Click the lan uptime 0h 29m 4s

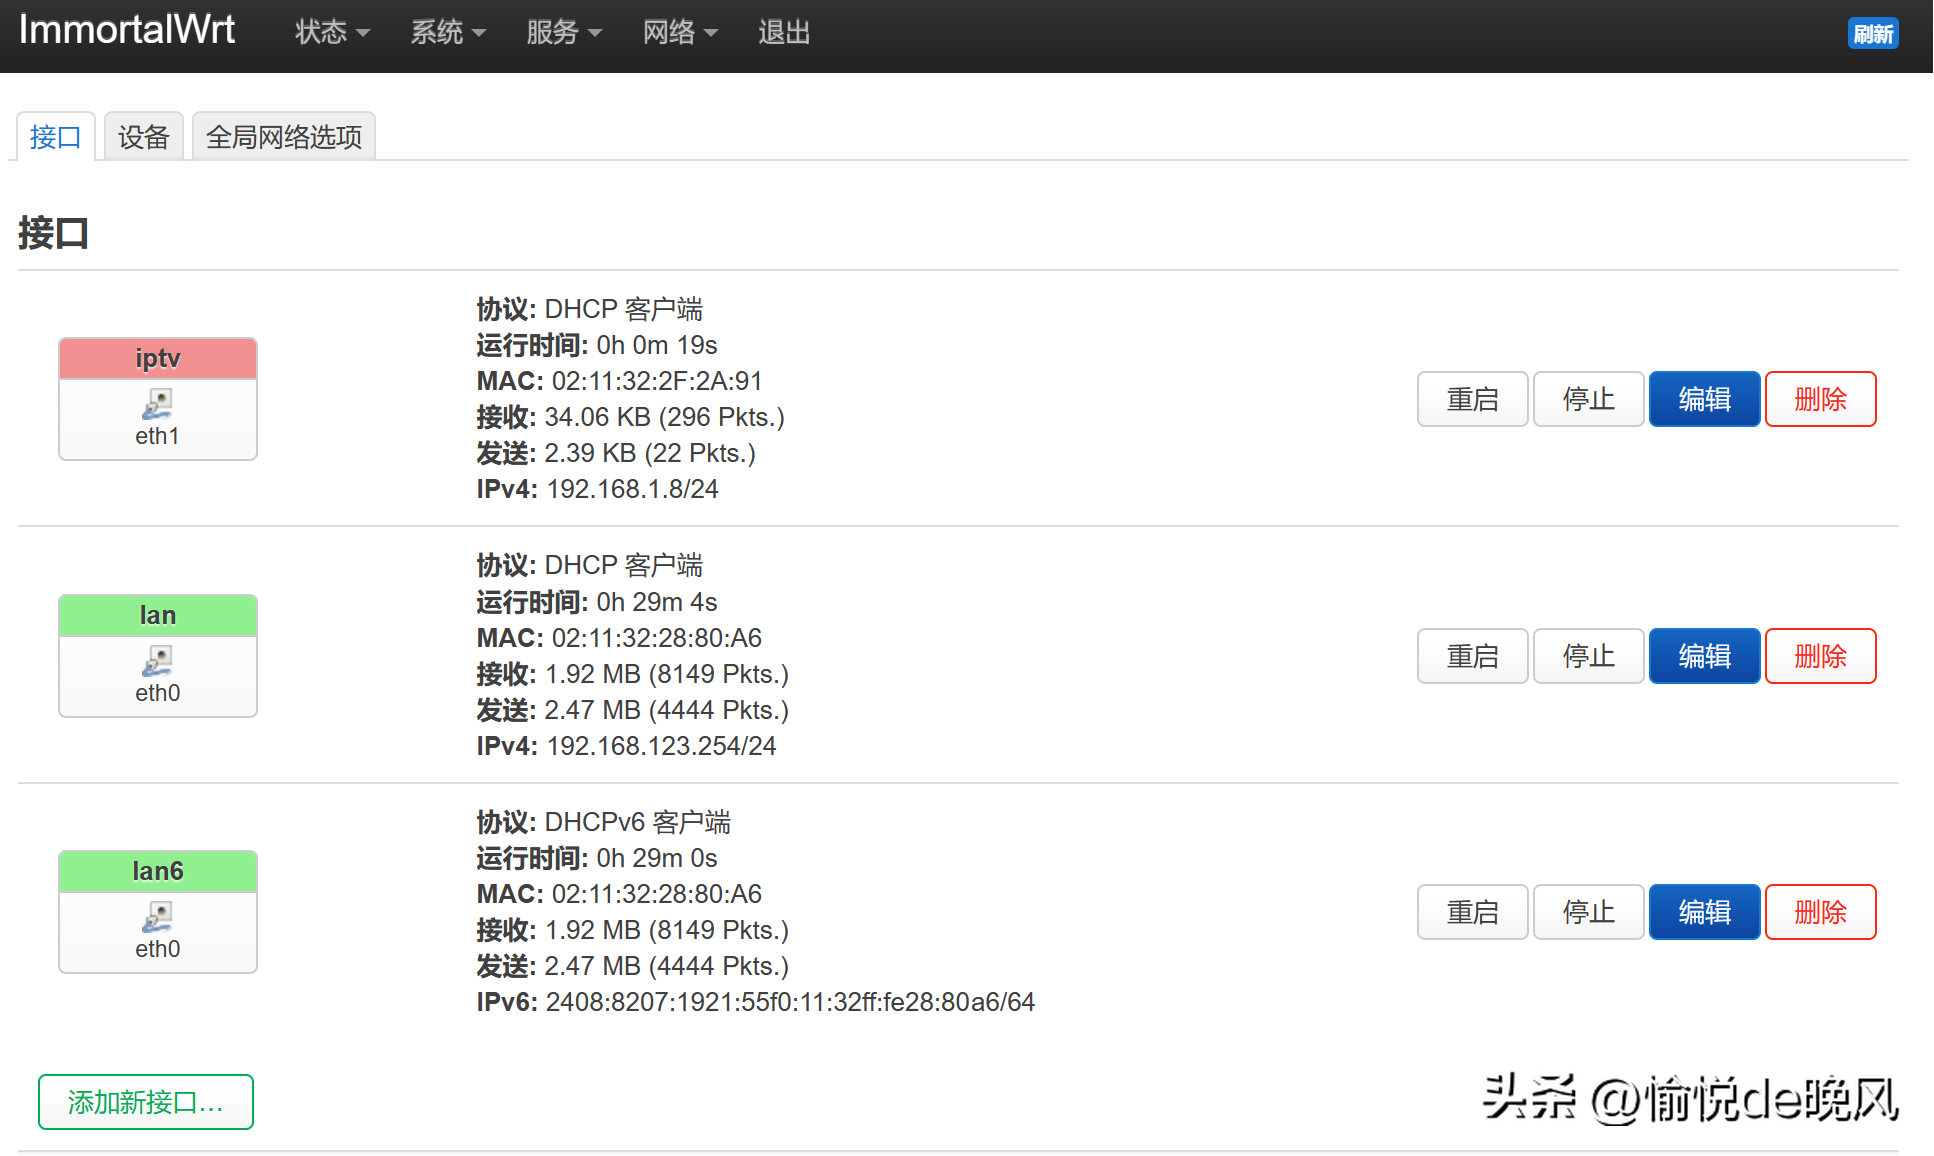[x=657, y=602]
